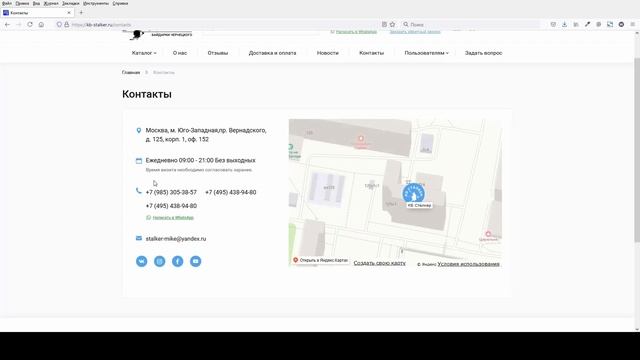This screenshot has width=640, height=360.
Task: Click the envelope email icon
Action: 139,238
